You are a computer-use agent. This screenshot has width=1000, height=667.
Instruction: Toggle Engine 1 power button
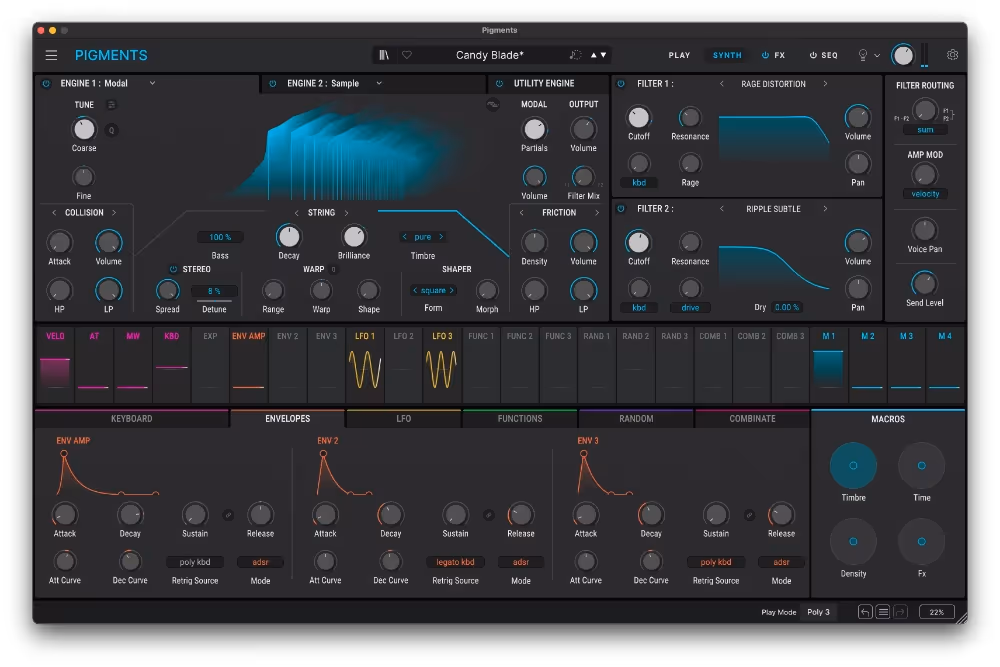click(46, 84)
